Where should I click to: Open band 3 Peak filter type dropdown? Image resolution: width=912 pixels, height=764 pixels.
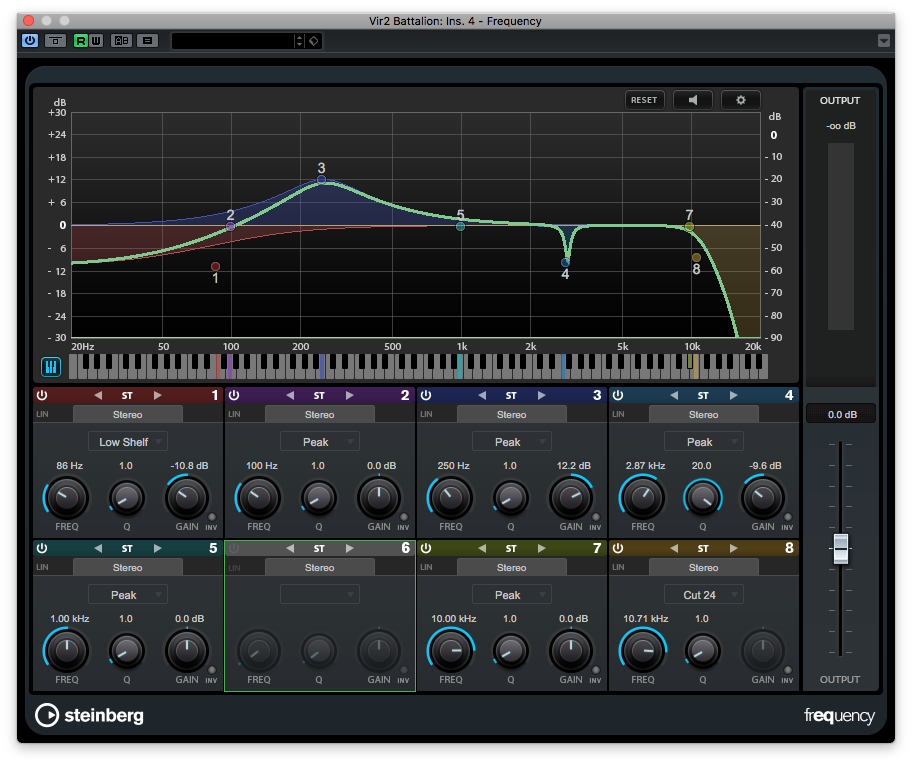[x=512, y=442]
